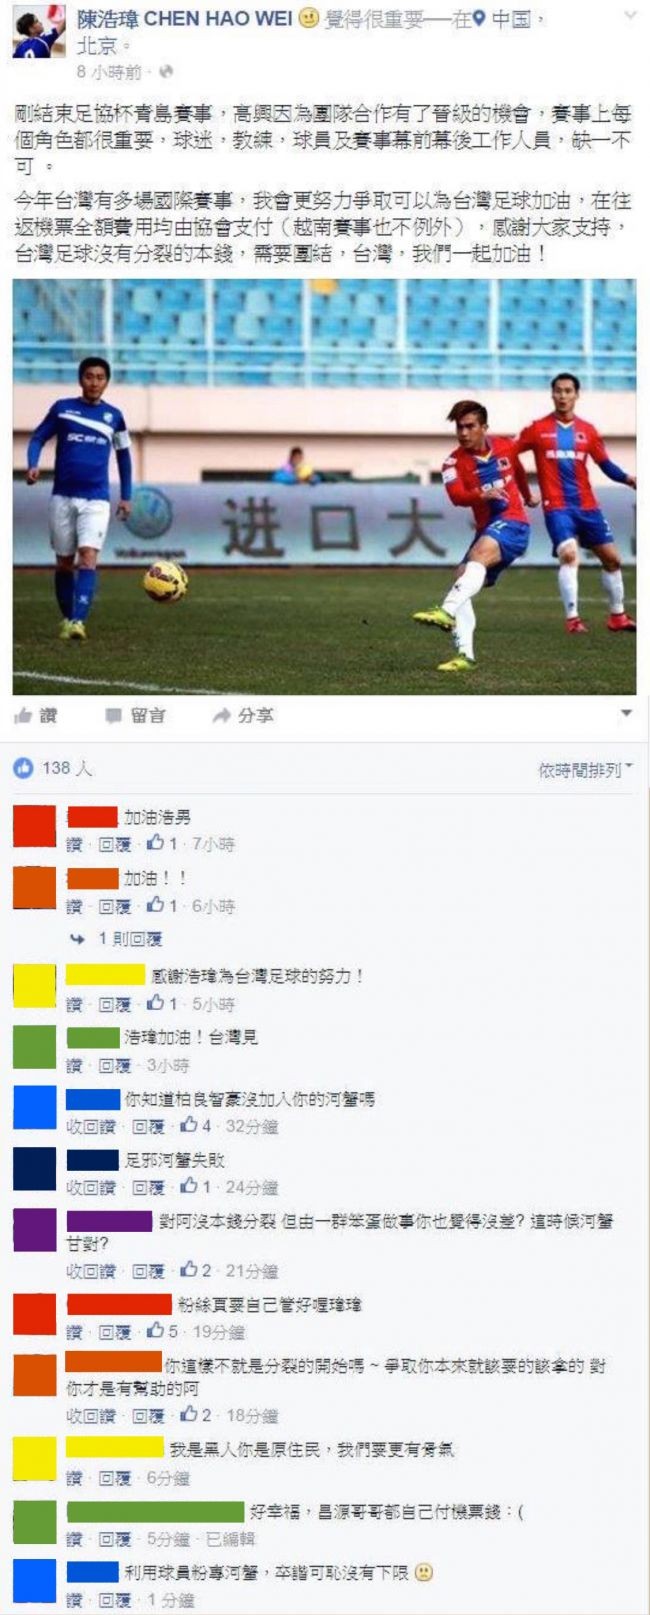Click the location pin icon before 中国
650x1615 pixels.
(x=480, y=19)
